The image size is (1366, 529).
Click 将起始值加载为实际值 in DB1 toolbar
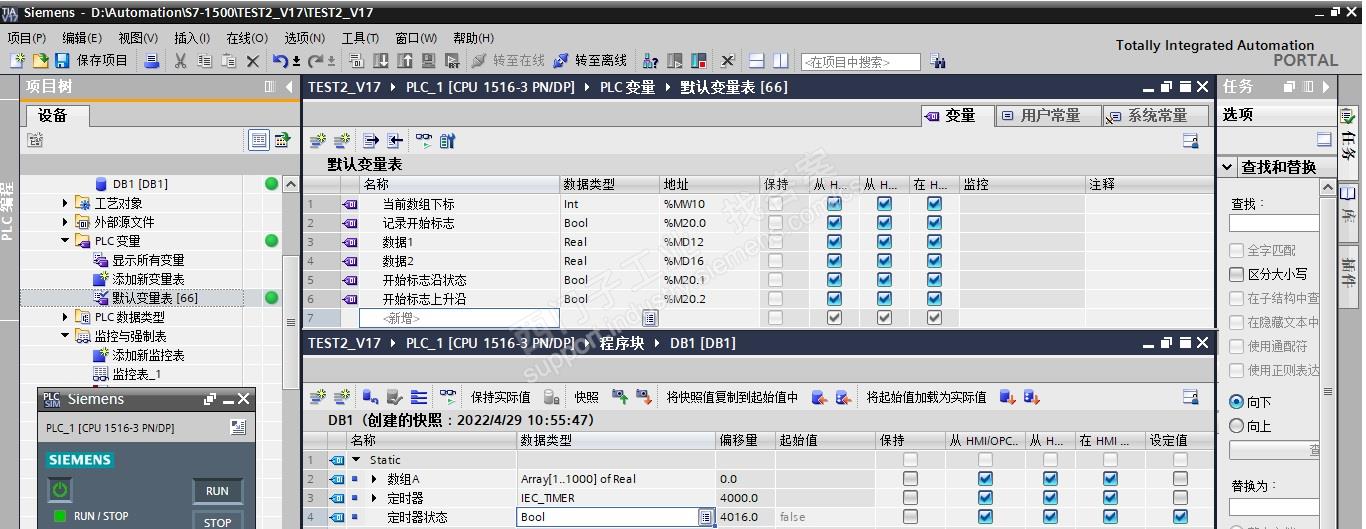926,397
